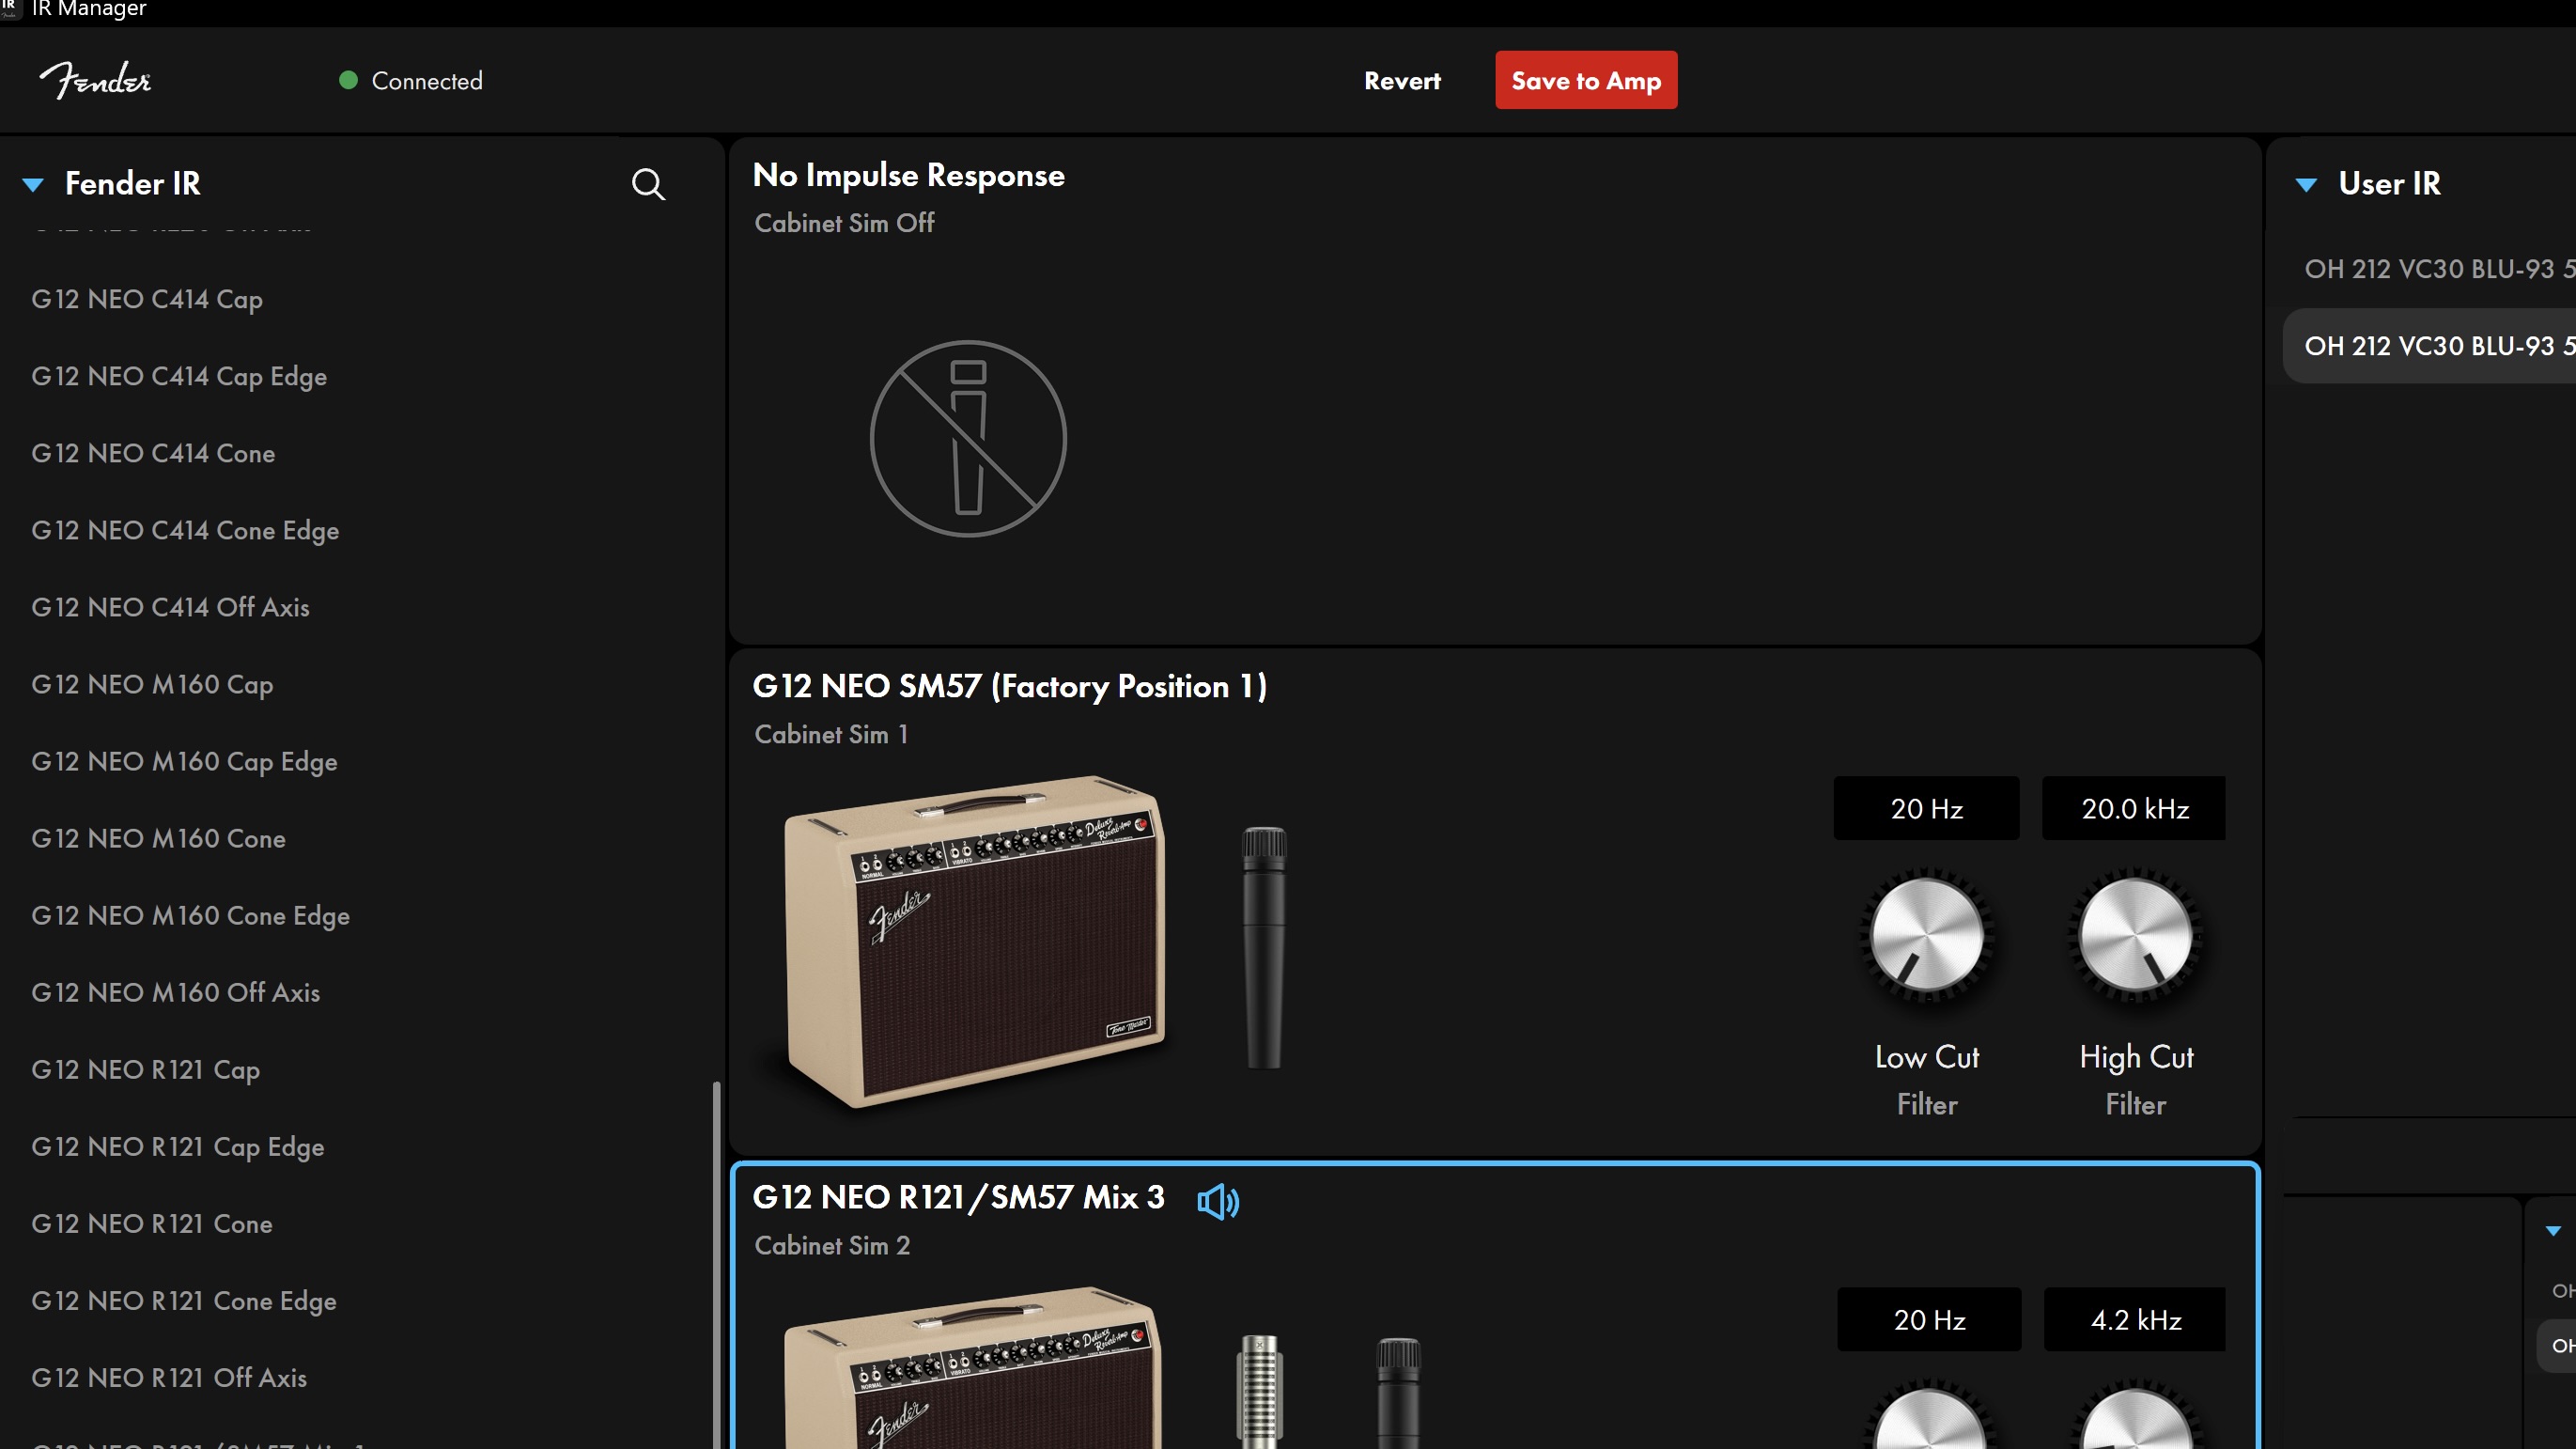This screenshot has height=1449, width=2576.
Task: Collapse the Fender IR list
Action: click(33, 184)
